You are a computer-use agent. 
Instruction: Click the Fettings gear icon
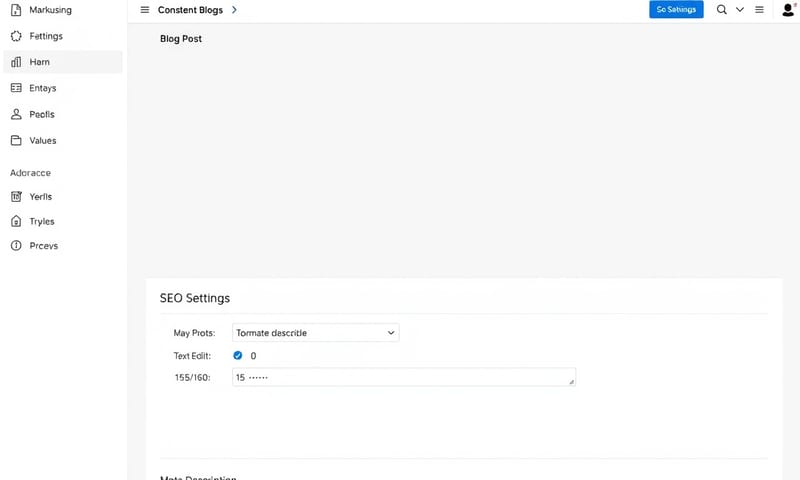[15, 36]
